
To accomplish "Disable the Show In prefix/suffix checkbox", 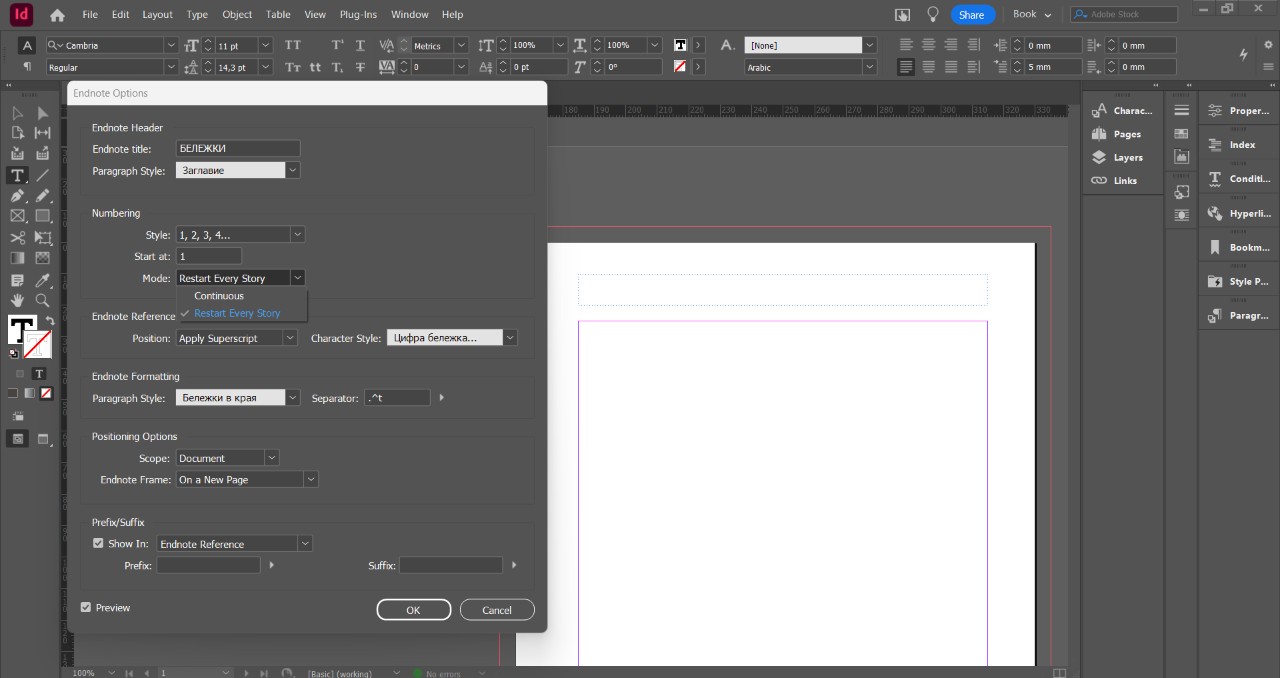I will point(98,543).
